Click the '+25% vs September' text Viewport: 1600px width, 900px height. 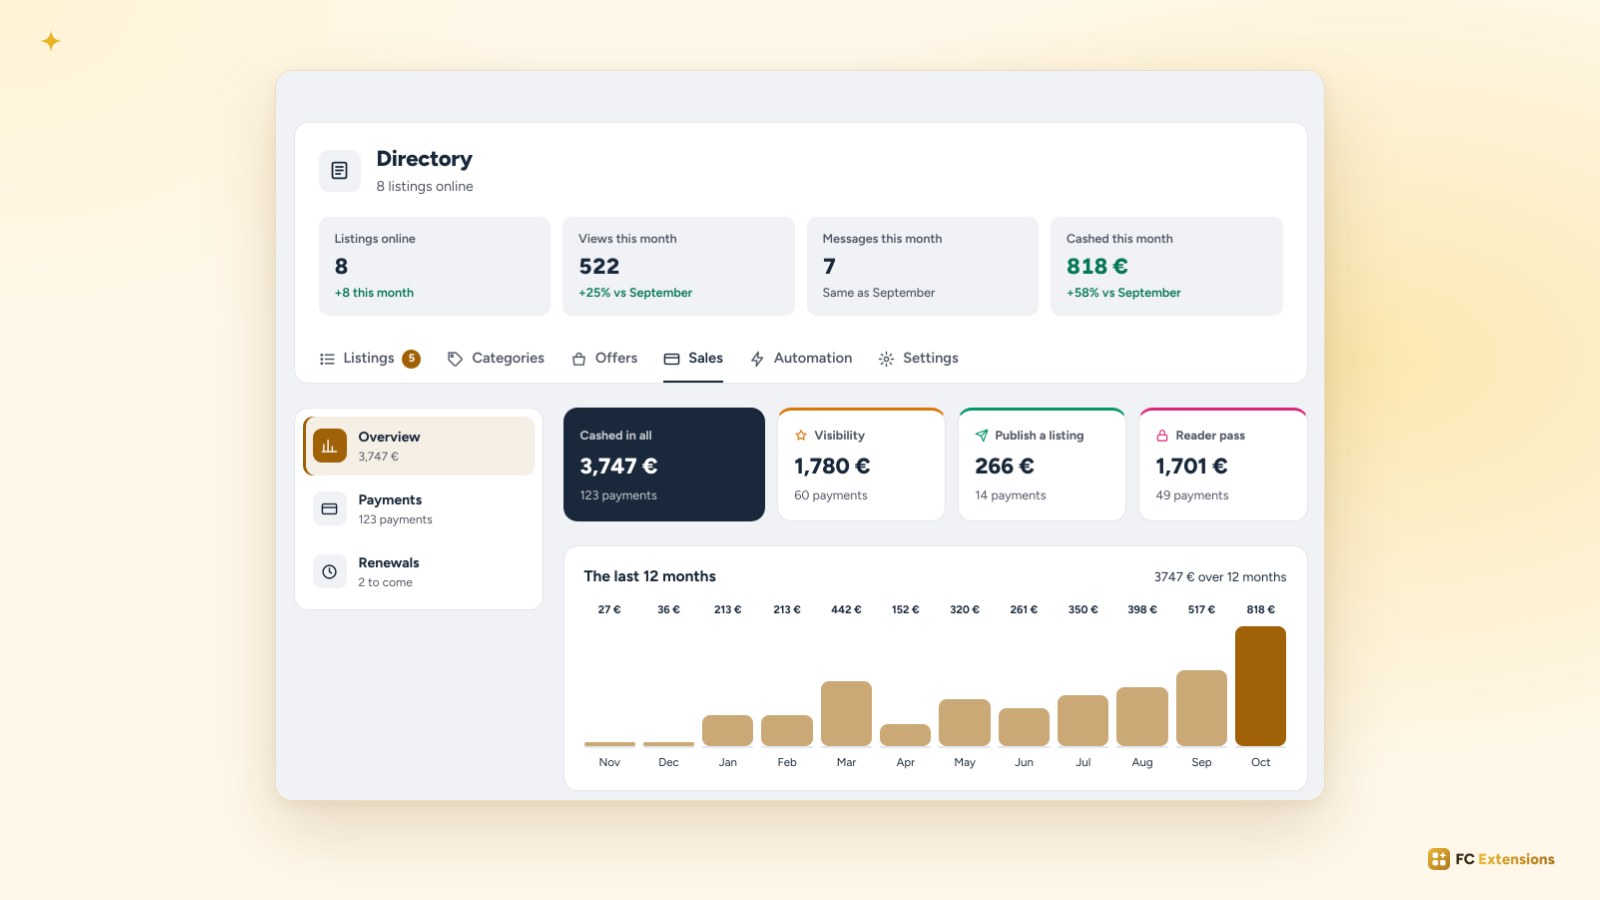635,293
